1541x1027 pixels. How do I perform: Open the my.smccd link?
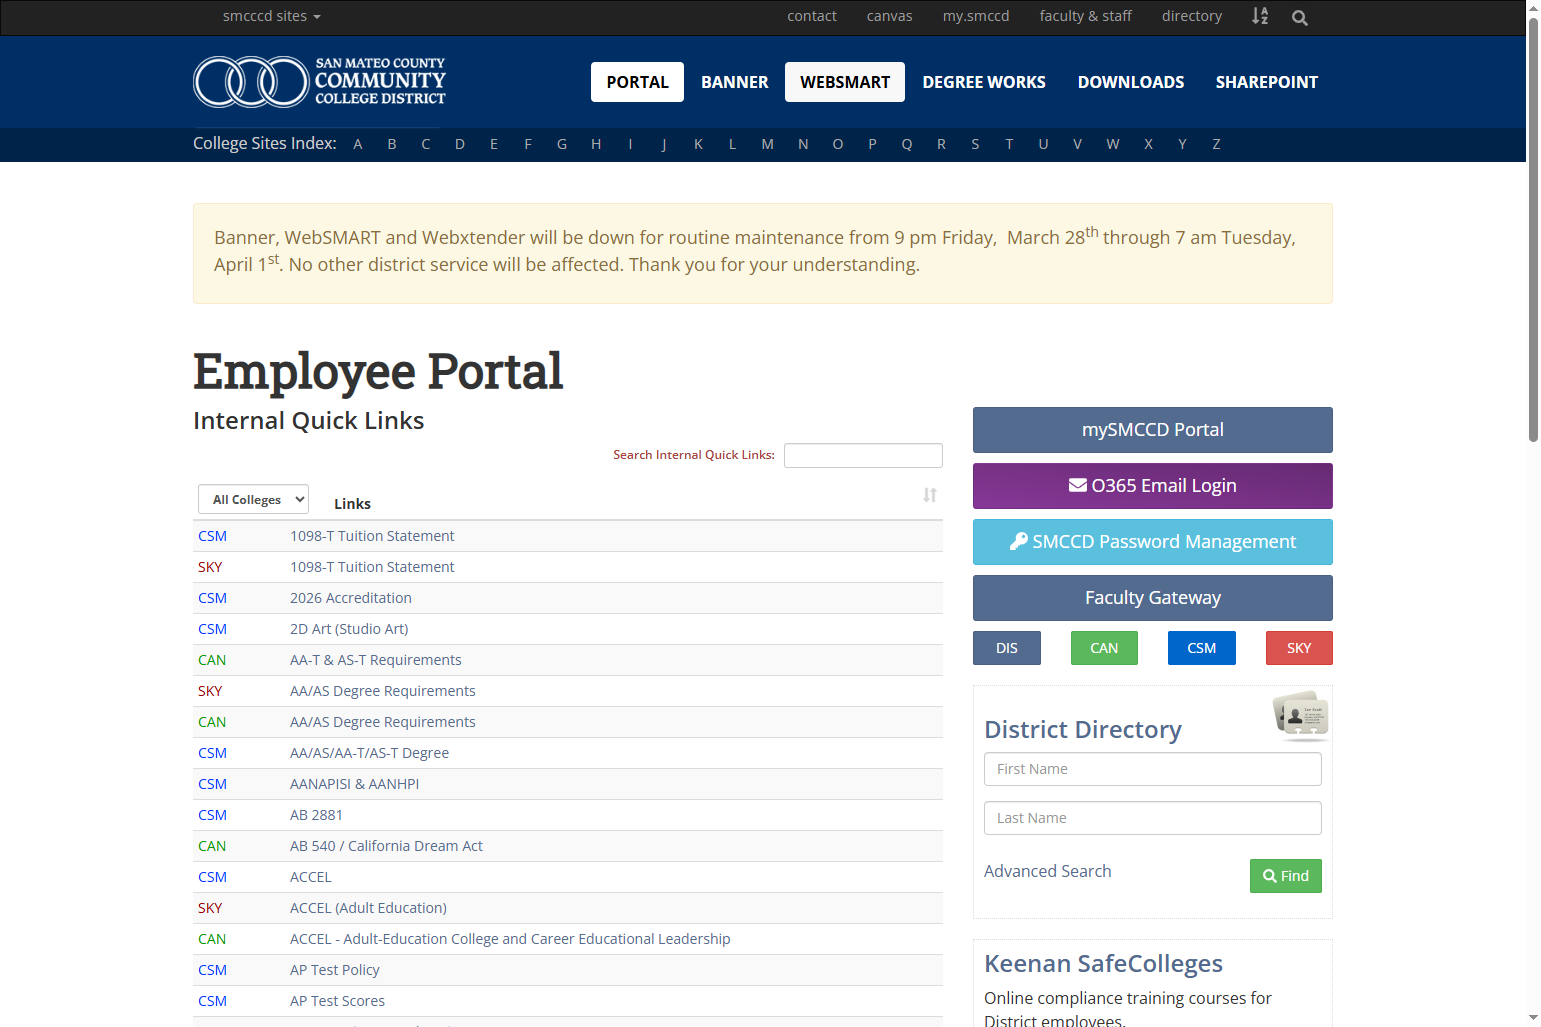tap(976, 16)
